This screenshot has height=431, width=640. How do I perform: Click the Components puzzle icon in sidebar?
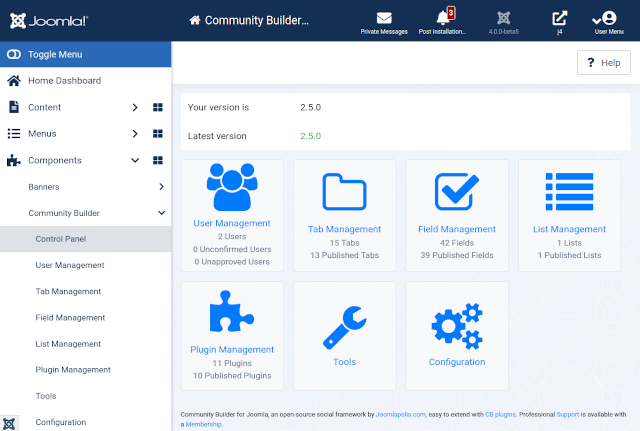(13, 160)
